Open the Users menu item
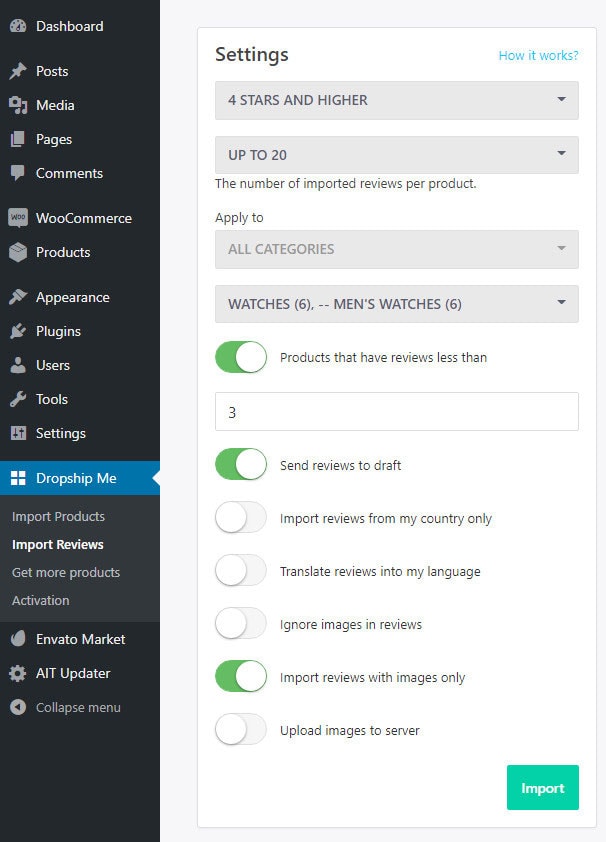The height and width of the screenshot is (842, 606). (x=80, y=365)
